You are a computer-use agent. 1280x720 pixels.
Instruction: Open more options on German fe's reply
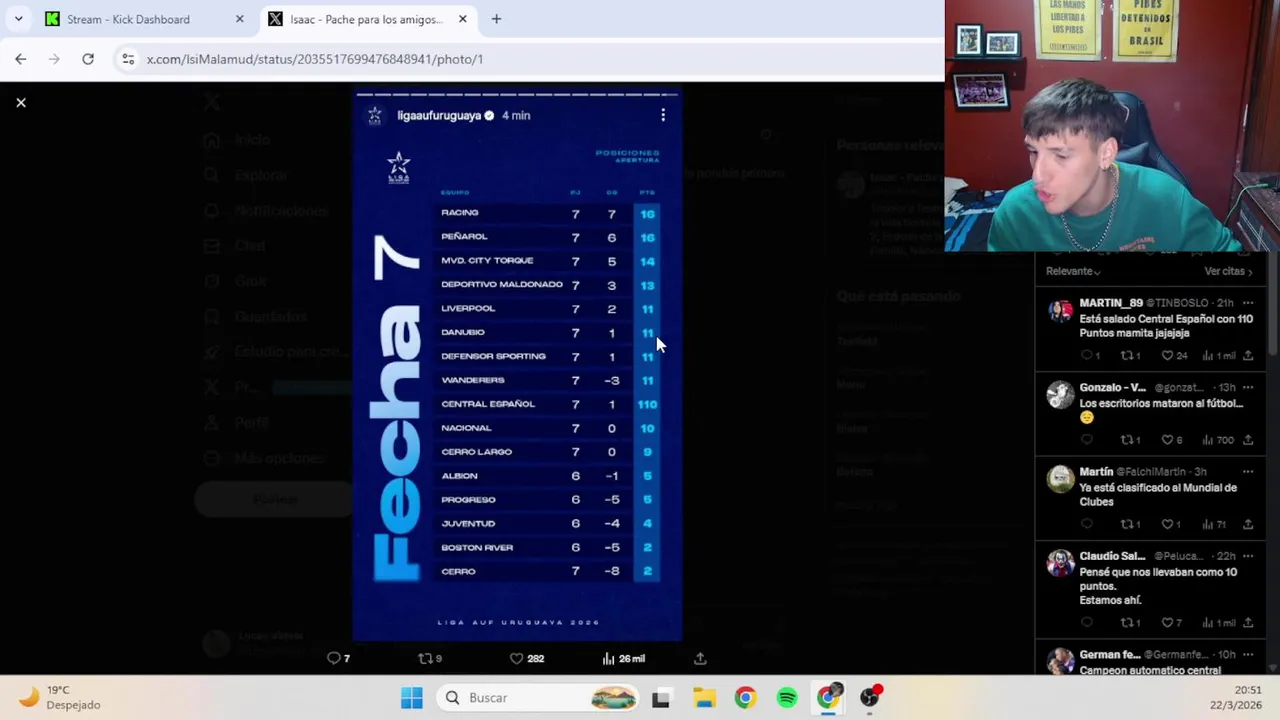click(1248, 655)
